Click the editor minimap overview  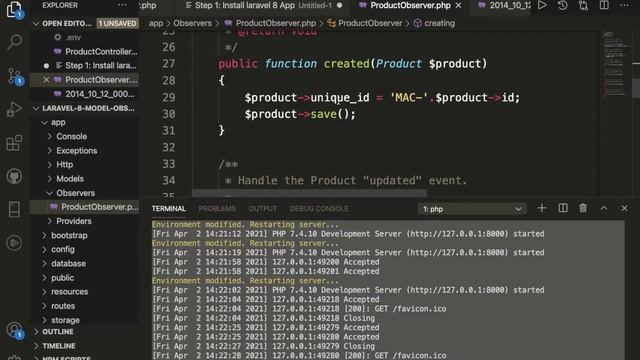click(x=614, y=64)
